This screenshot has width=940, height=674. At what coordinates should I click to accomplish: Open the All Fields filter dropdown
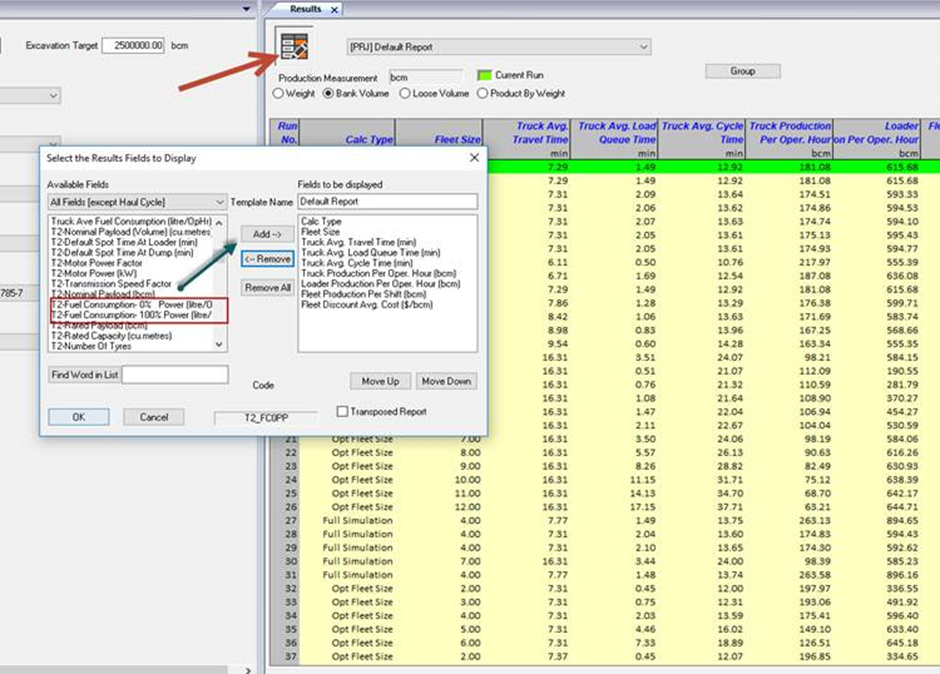137,202
